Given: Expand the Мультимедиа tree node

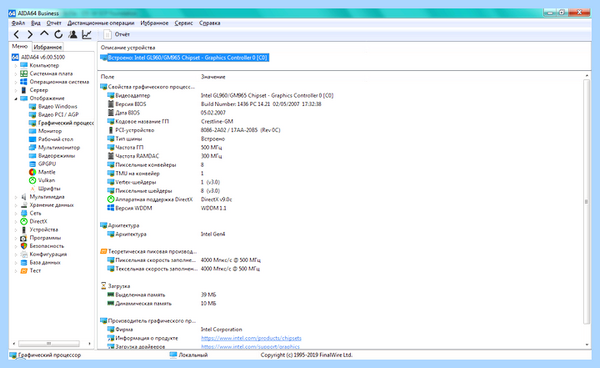Looking at the screenshot, I should [x=16, y=197].
